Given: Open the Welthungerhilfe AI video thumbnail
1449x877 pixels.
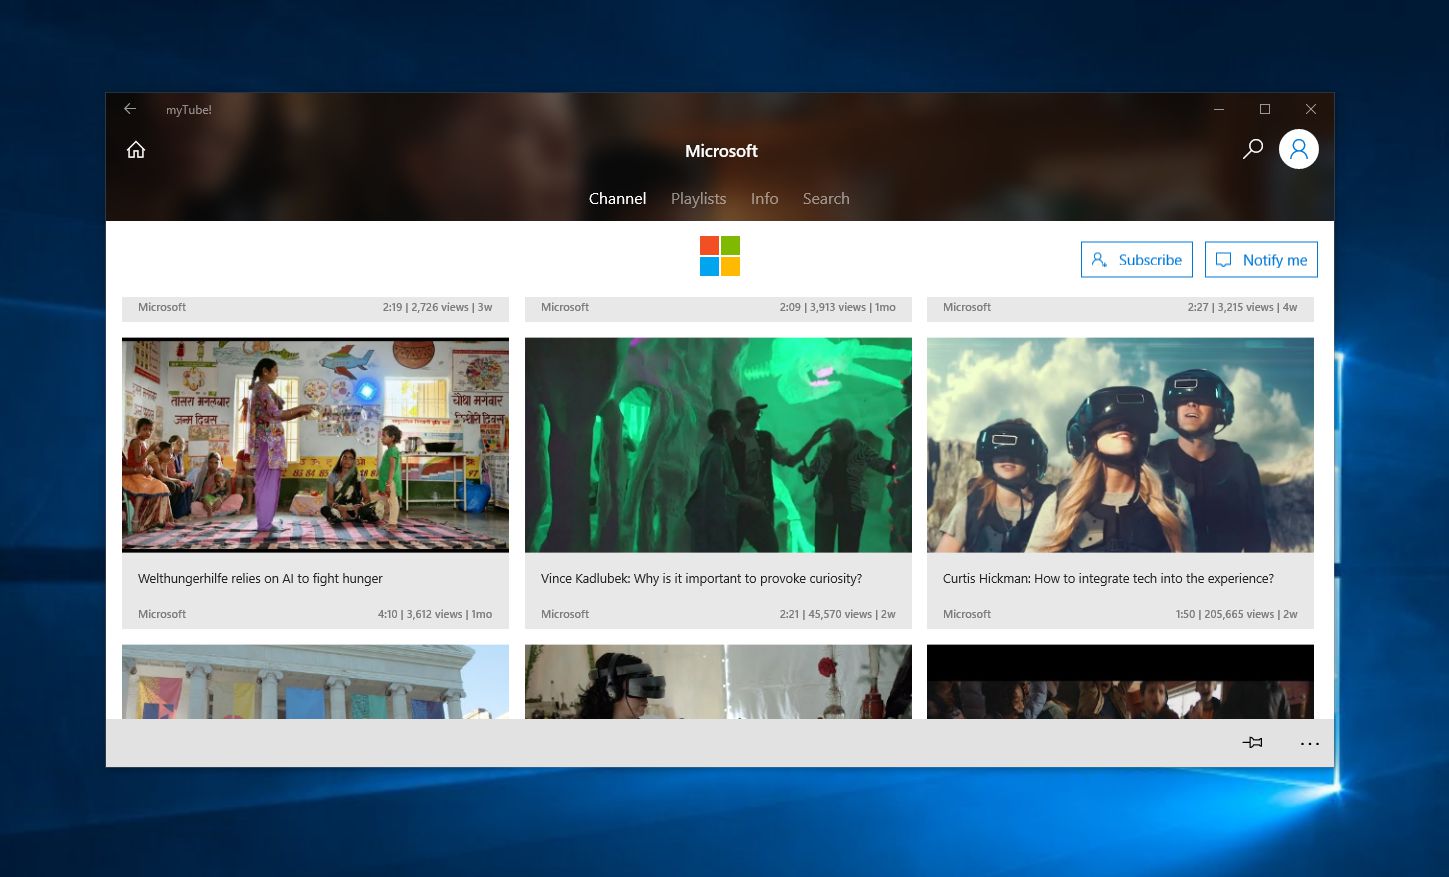Looking at the screenshot, I should 315,445.
